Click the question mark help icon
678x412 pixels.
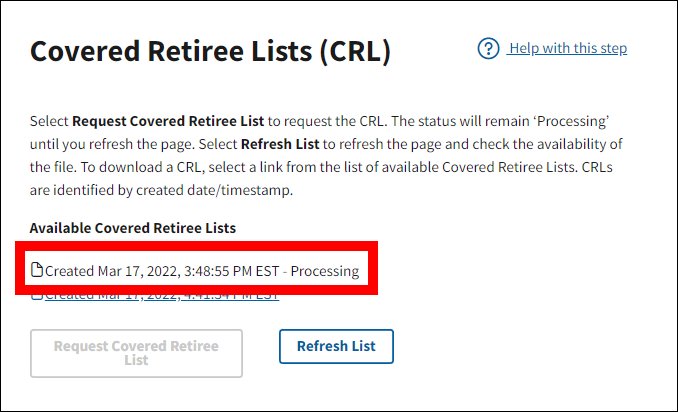pos(488,49)
